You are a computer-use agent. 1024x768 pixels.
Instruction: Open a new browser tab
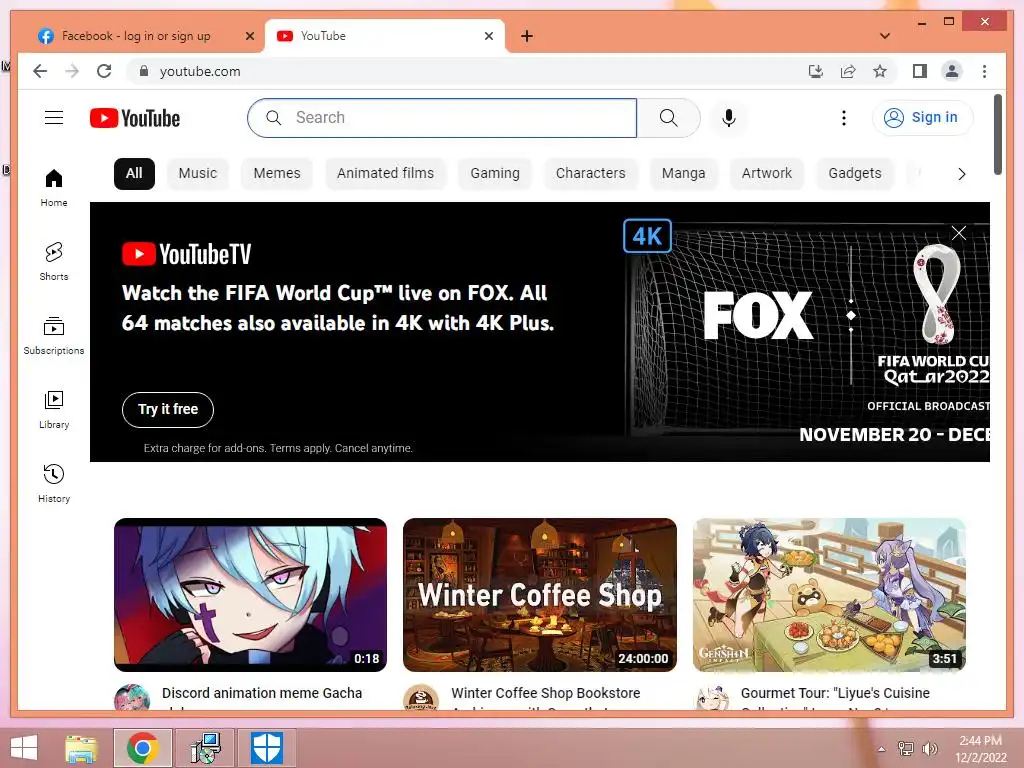pyautogui.click(x=527, y=36)
